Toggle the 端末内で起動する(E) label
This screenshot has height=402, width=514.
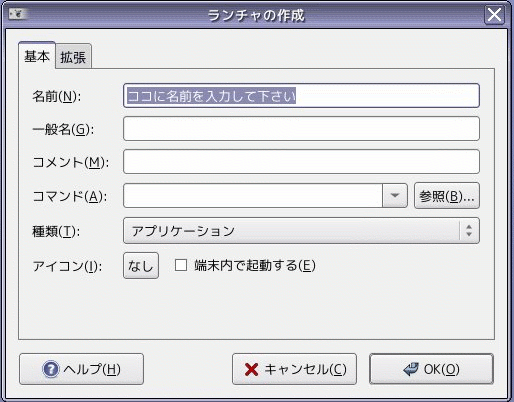(255, 266)
